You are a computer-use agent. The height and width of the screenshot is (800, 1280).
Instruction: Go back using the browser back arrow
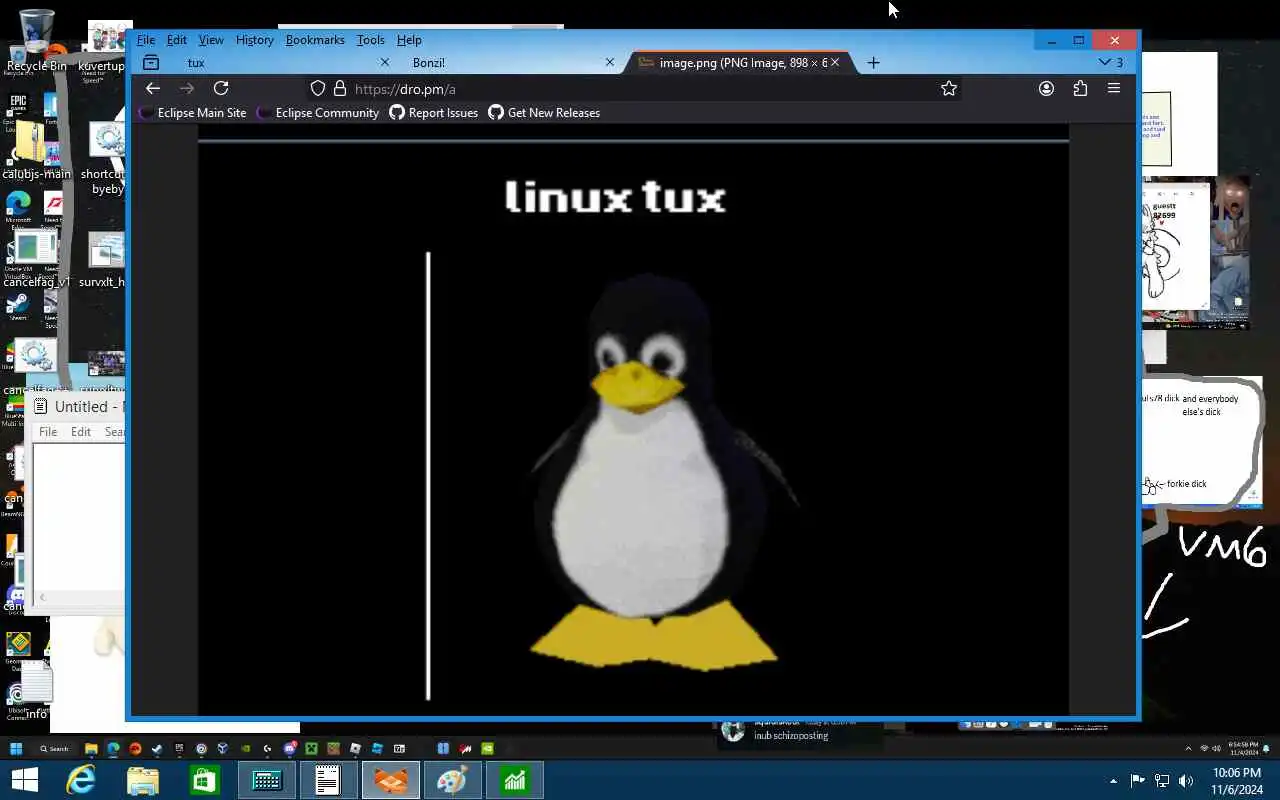point(153,88)
